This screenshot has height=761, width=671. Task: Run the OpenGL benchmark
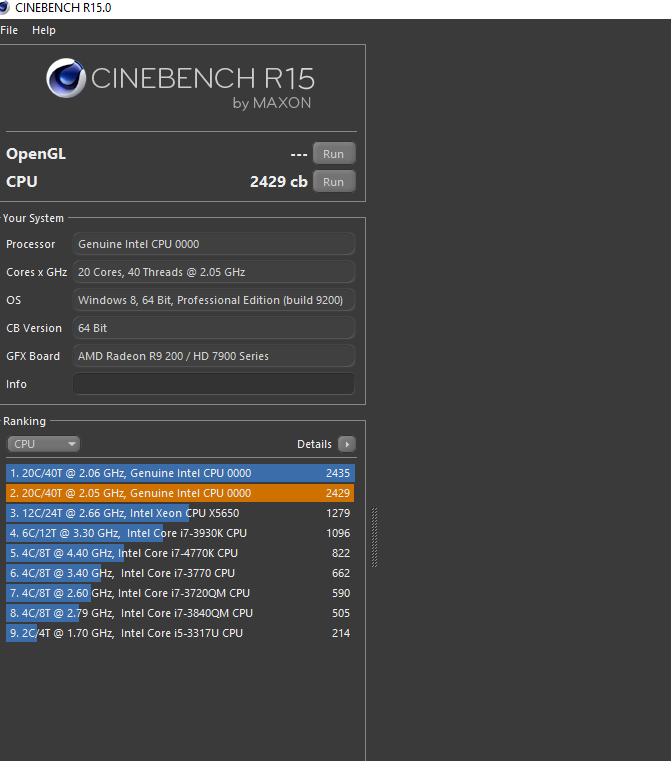334,154
